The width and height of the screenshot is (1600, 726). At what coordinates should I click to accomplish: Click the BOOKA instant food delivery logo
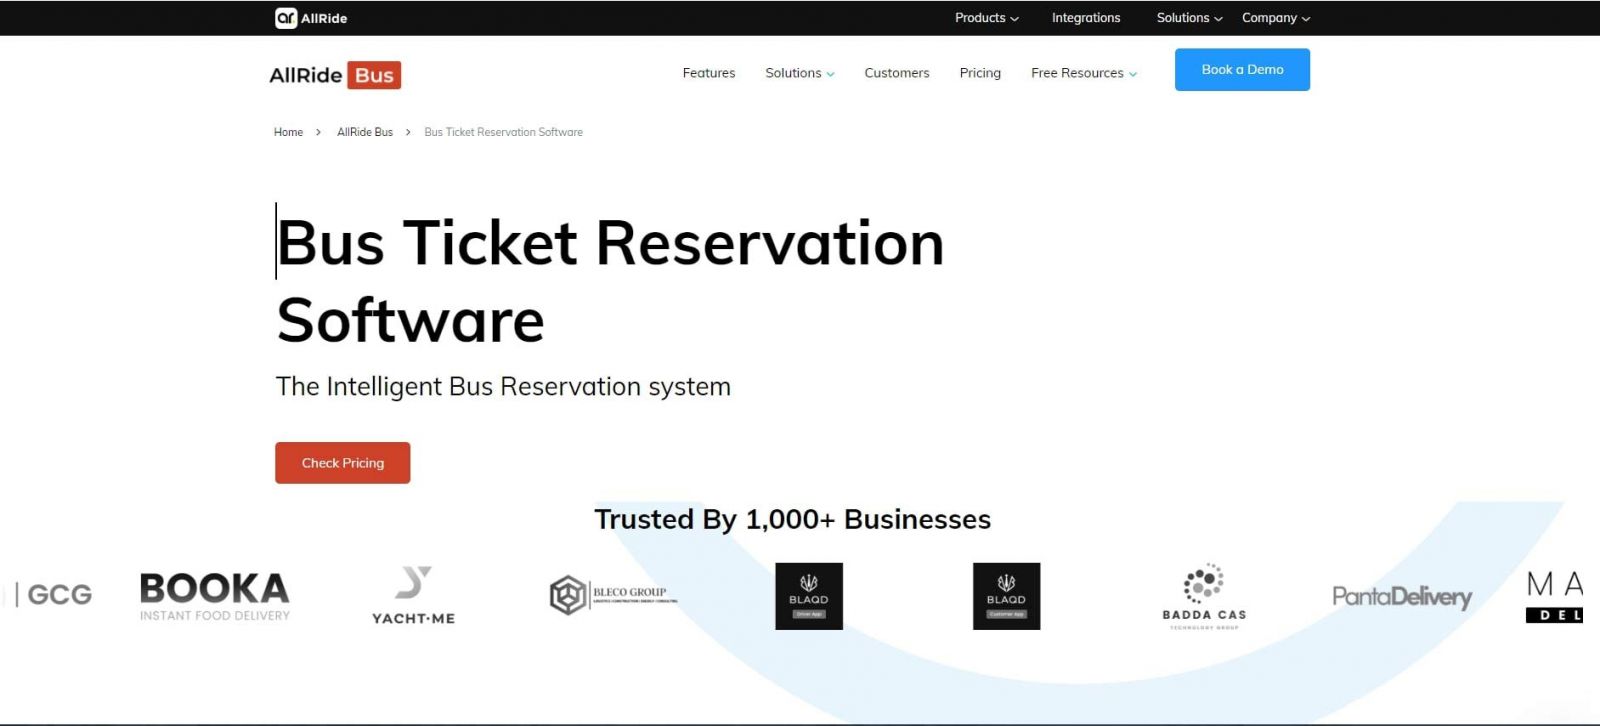coord(215,596)
